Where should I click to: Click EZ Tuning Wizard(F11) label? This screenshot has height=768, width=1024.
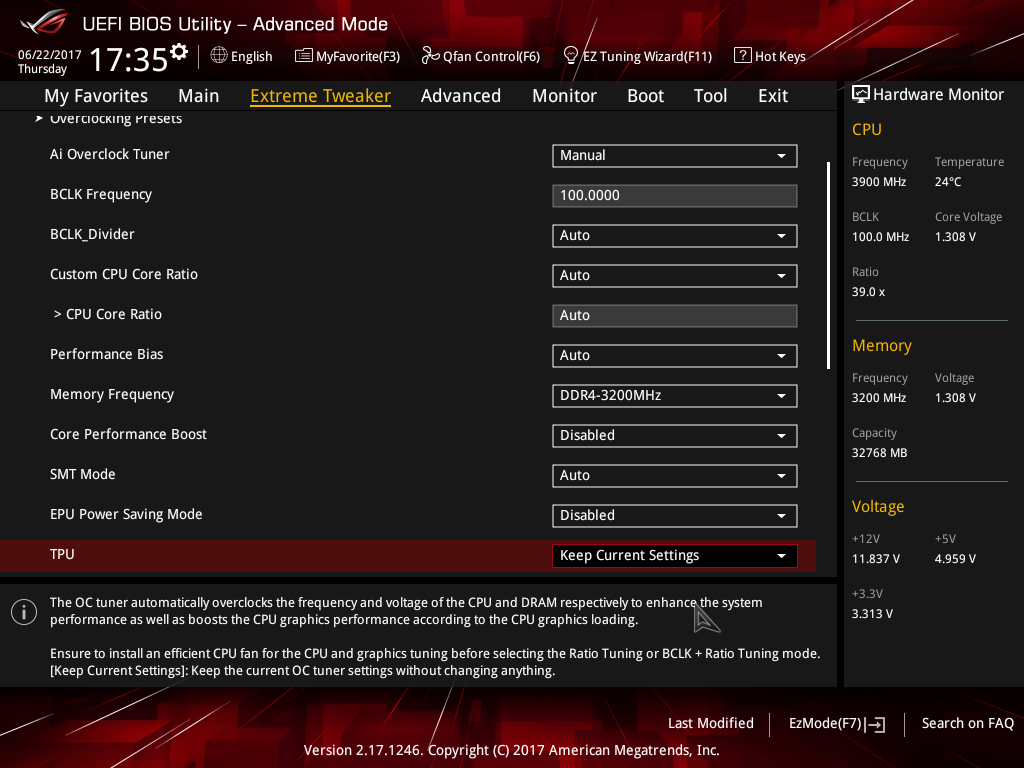point(647,56)
